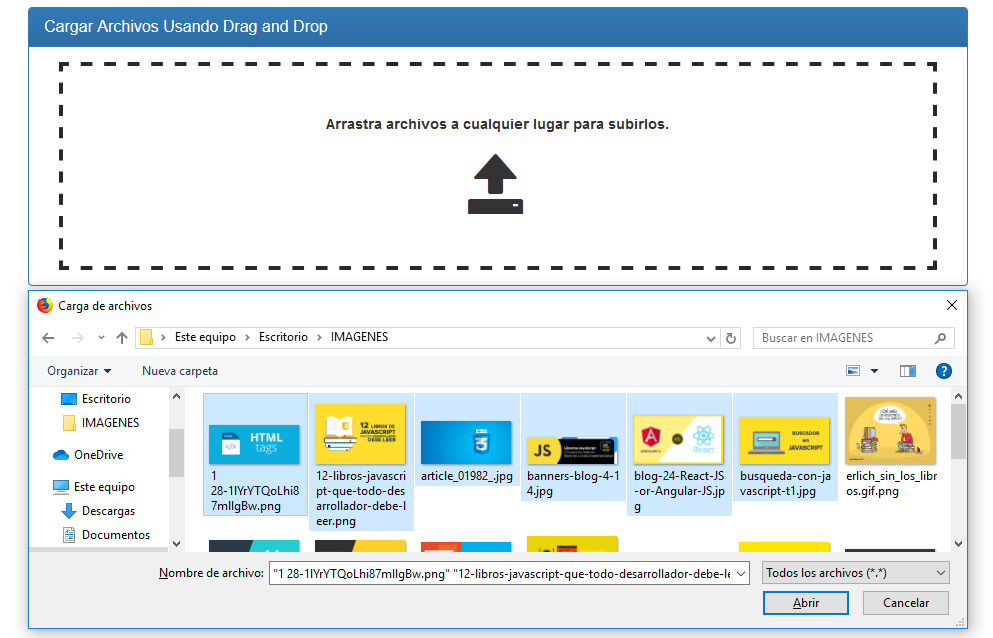
Task: Change view layout icon
Action: pyautogui.click(x=853, y=371)
